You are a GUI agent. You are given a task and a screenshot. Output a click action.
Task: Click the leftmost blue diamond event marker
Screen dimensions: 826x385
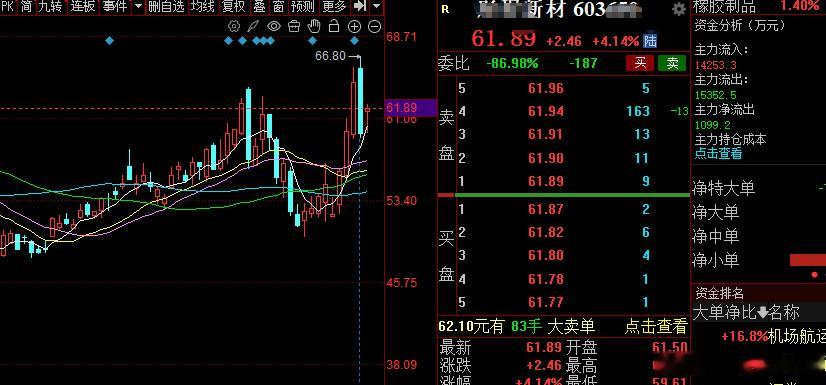(x=110, y=41)
